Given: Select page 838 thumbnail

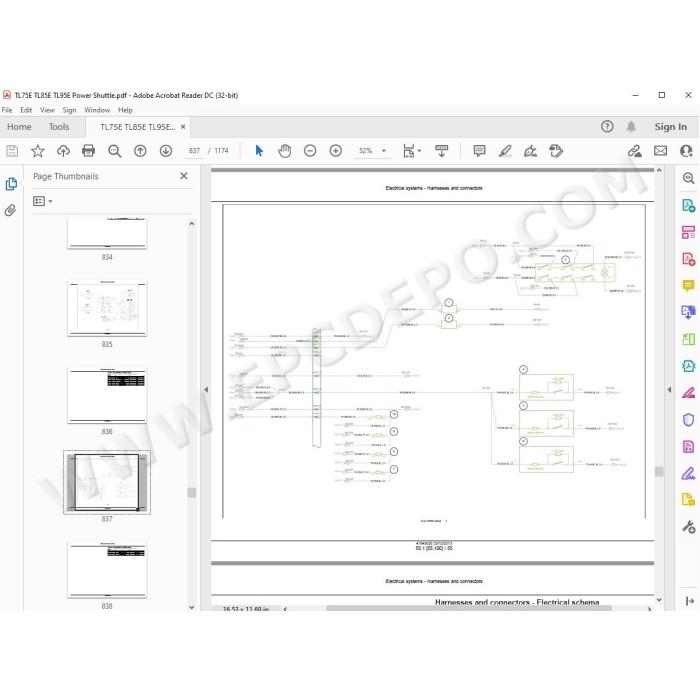Looking at the screenshot, I should pos(107,570).
